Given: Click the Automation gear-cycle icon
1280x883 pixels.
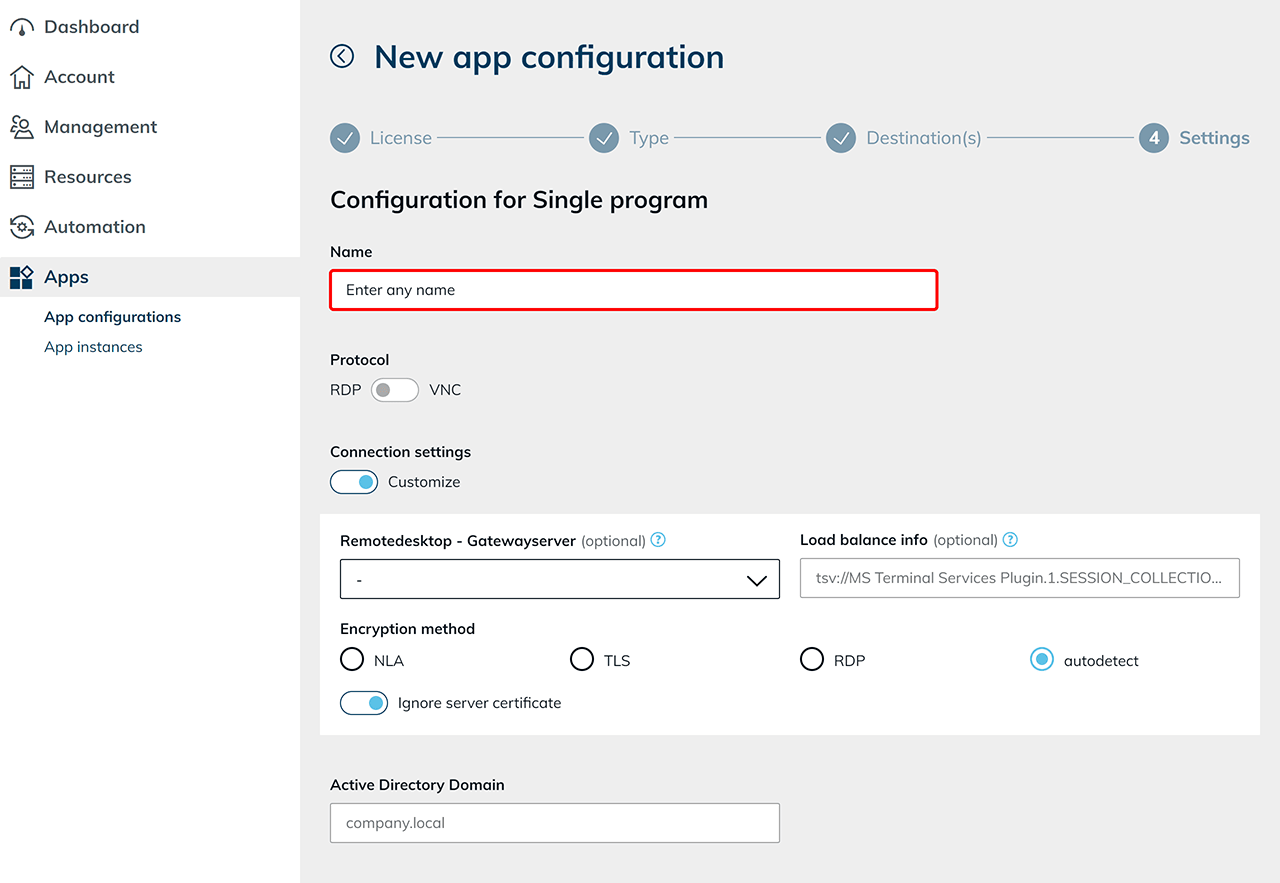Looking at the screenshot, I should click(21, 227).
